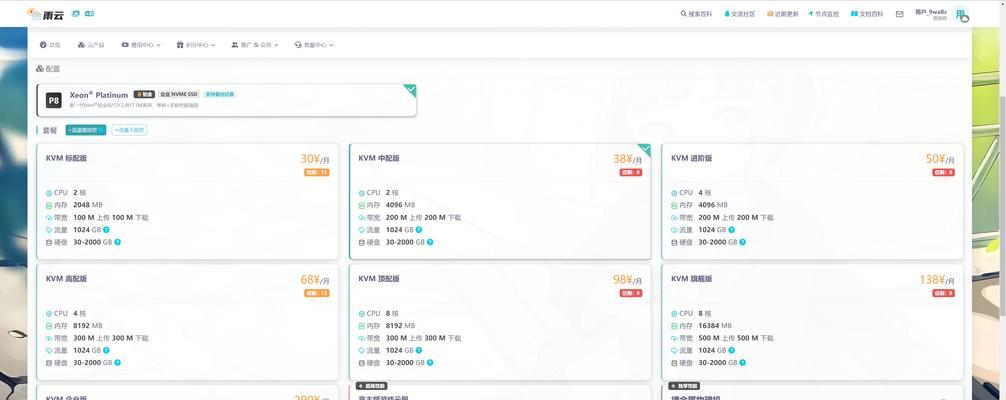Open 节点监控
Screen dimensions: 1006x400
[x=824, y=14]
